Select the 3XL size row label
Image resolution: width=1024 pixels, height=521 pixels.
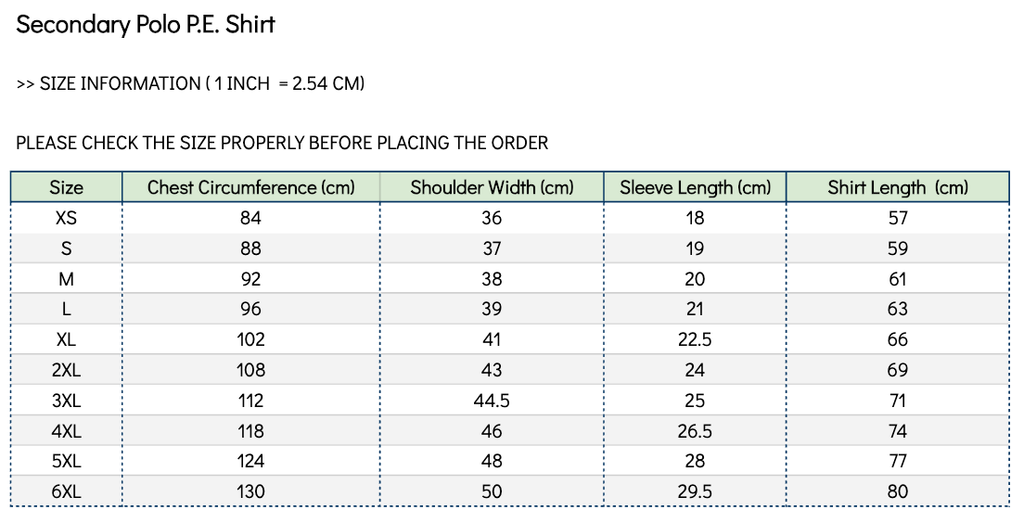66,400
